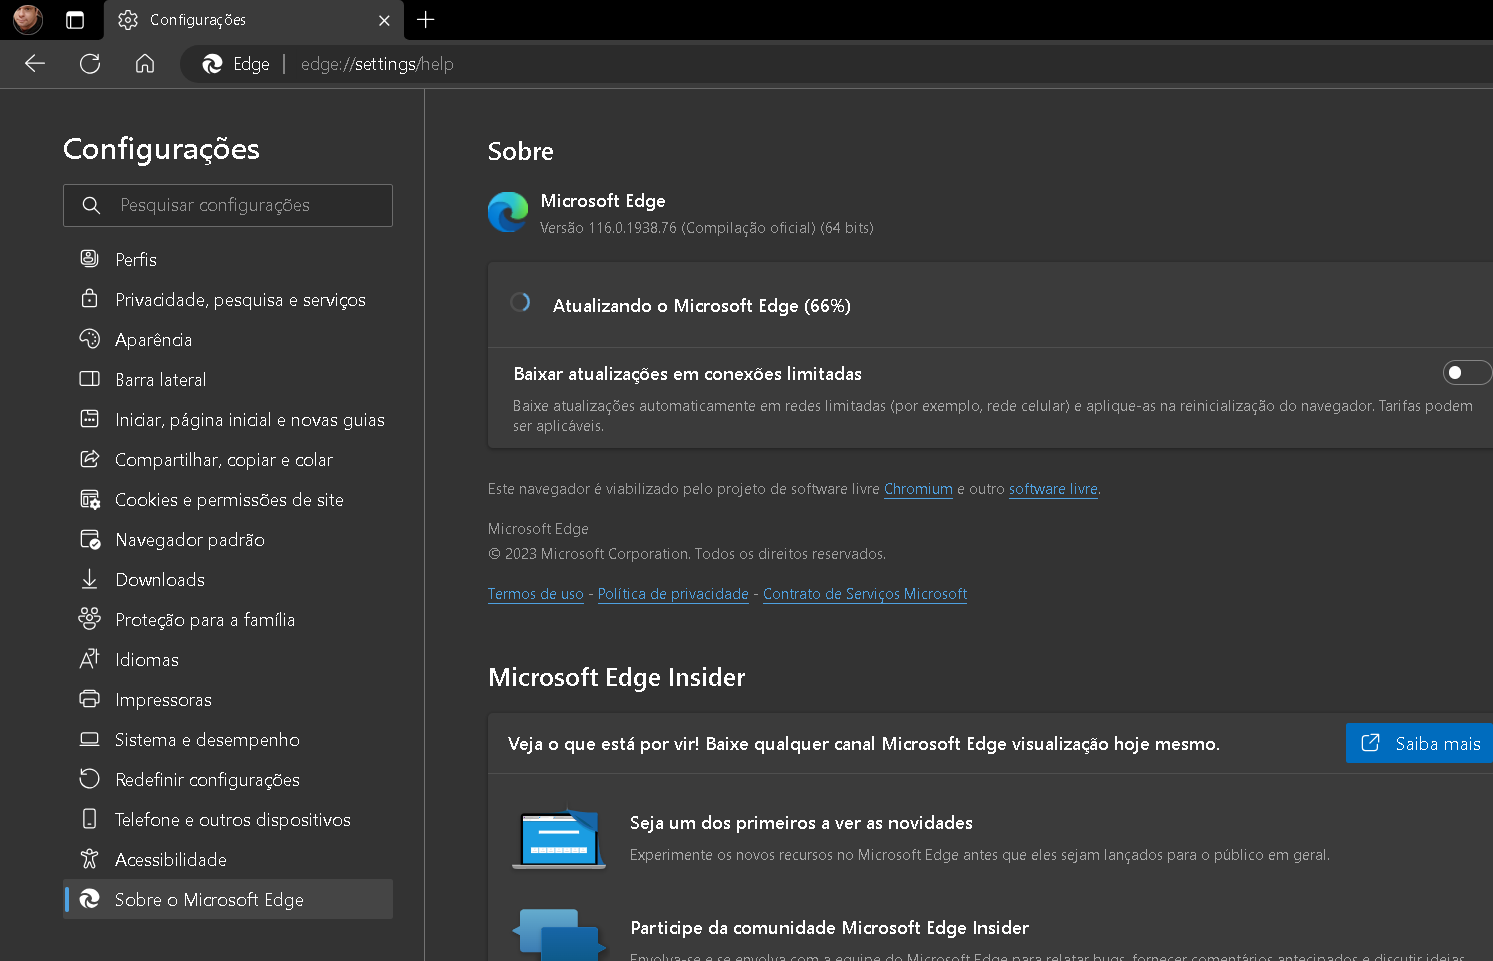
Task: Click the Cookies e permissões de site icon
Action: (90, 499)
